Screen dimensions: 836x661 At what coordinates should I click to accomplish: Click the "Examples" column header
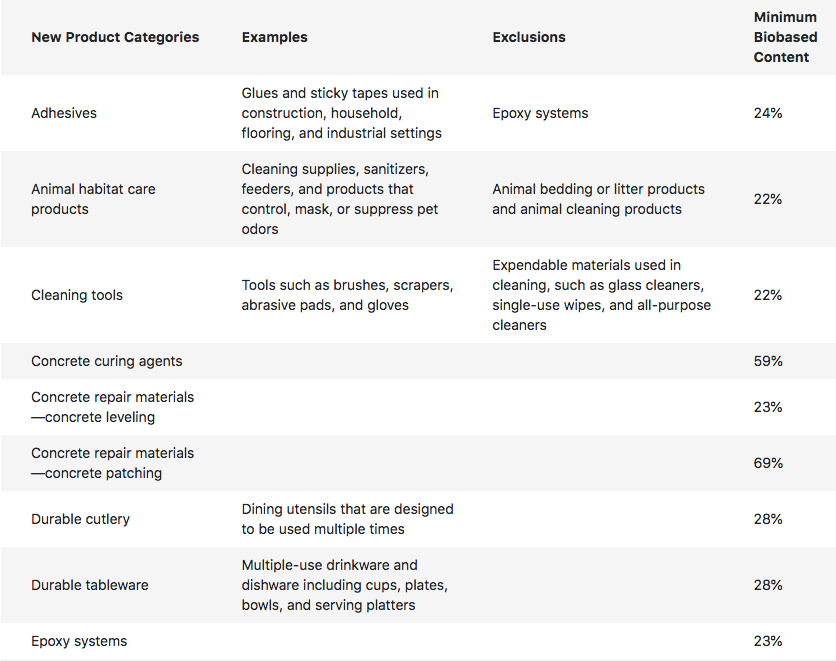275,37
